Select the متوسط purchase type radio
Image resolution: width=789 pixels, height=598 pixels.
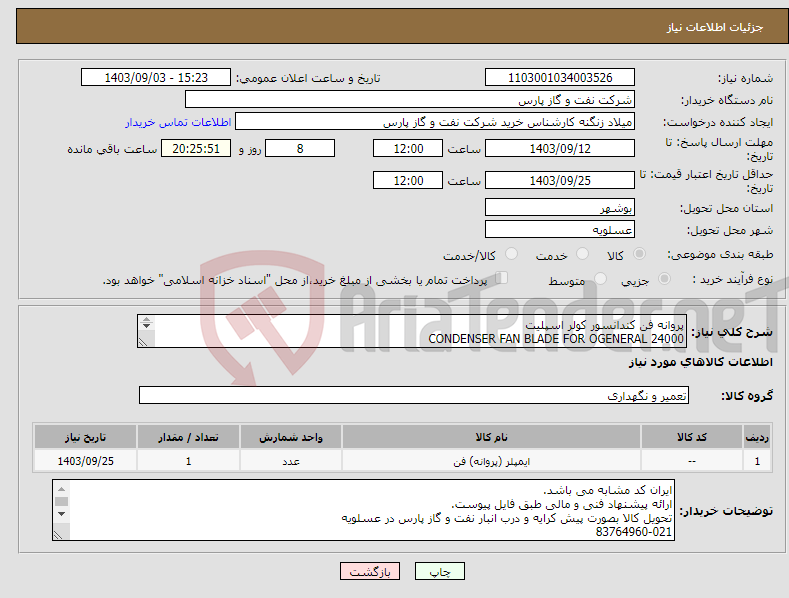pos(600,278)
